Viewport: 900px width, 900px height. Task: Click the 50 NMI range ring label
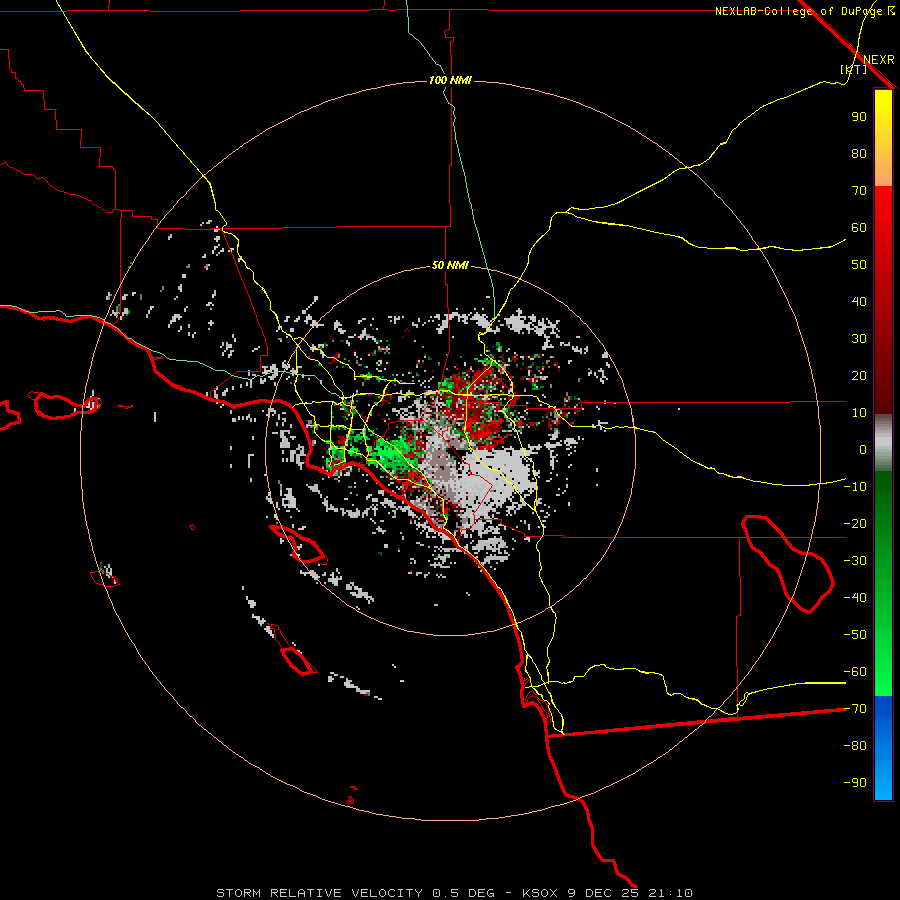pos(450,265)
